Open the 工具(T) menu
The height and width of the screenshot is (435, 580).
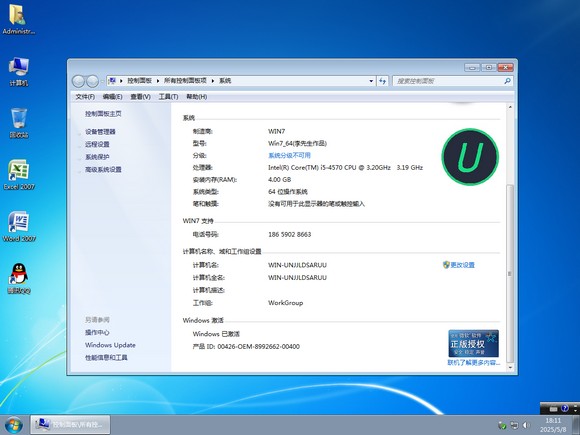coord(168,97)
